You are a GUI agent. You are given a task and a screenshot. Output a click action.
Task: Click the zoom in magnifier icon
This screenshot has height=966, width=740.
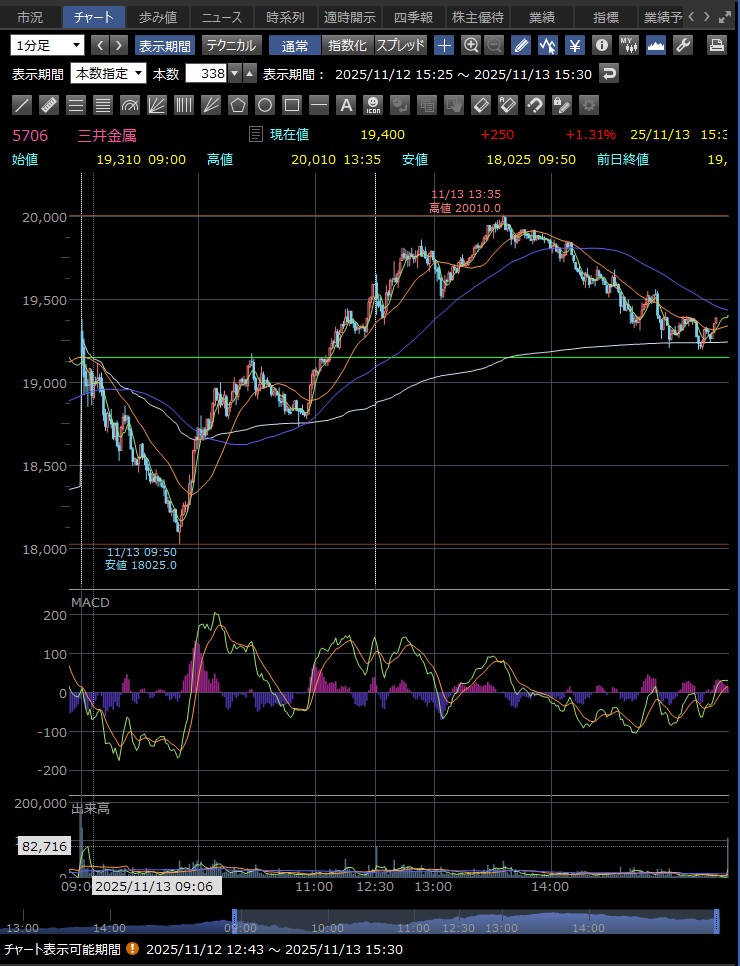pyautogui.click(x=470, y=45)
